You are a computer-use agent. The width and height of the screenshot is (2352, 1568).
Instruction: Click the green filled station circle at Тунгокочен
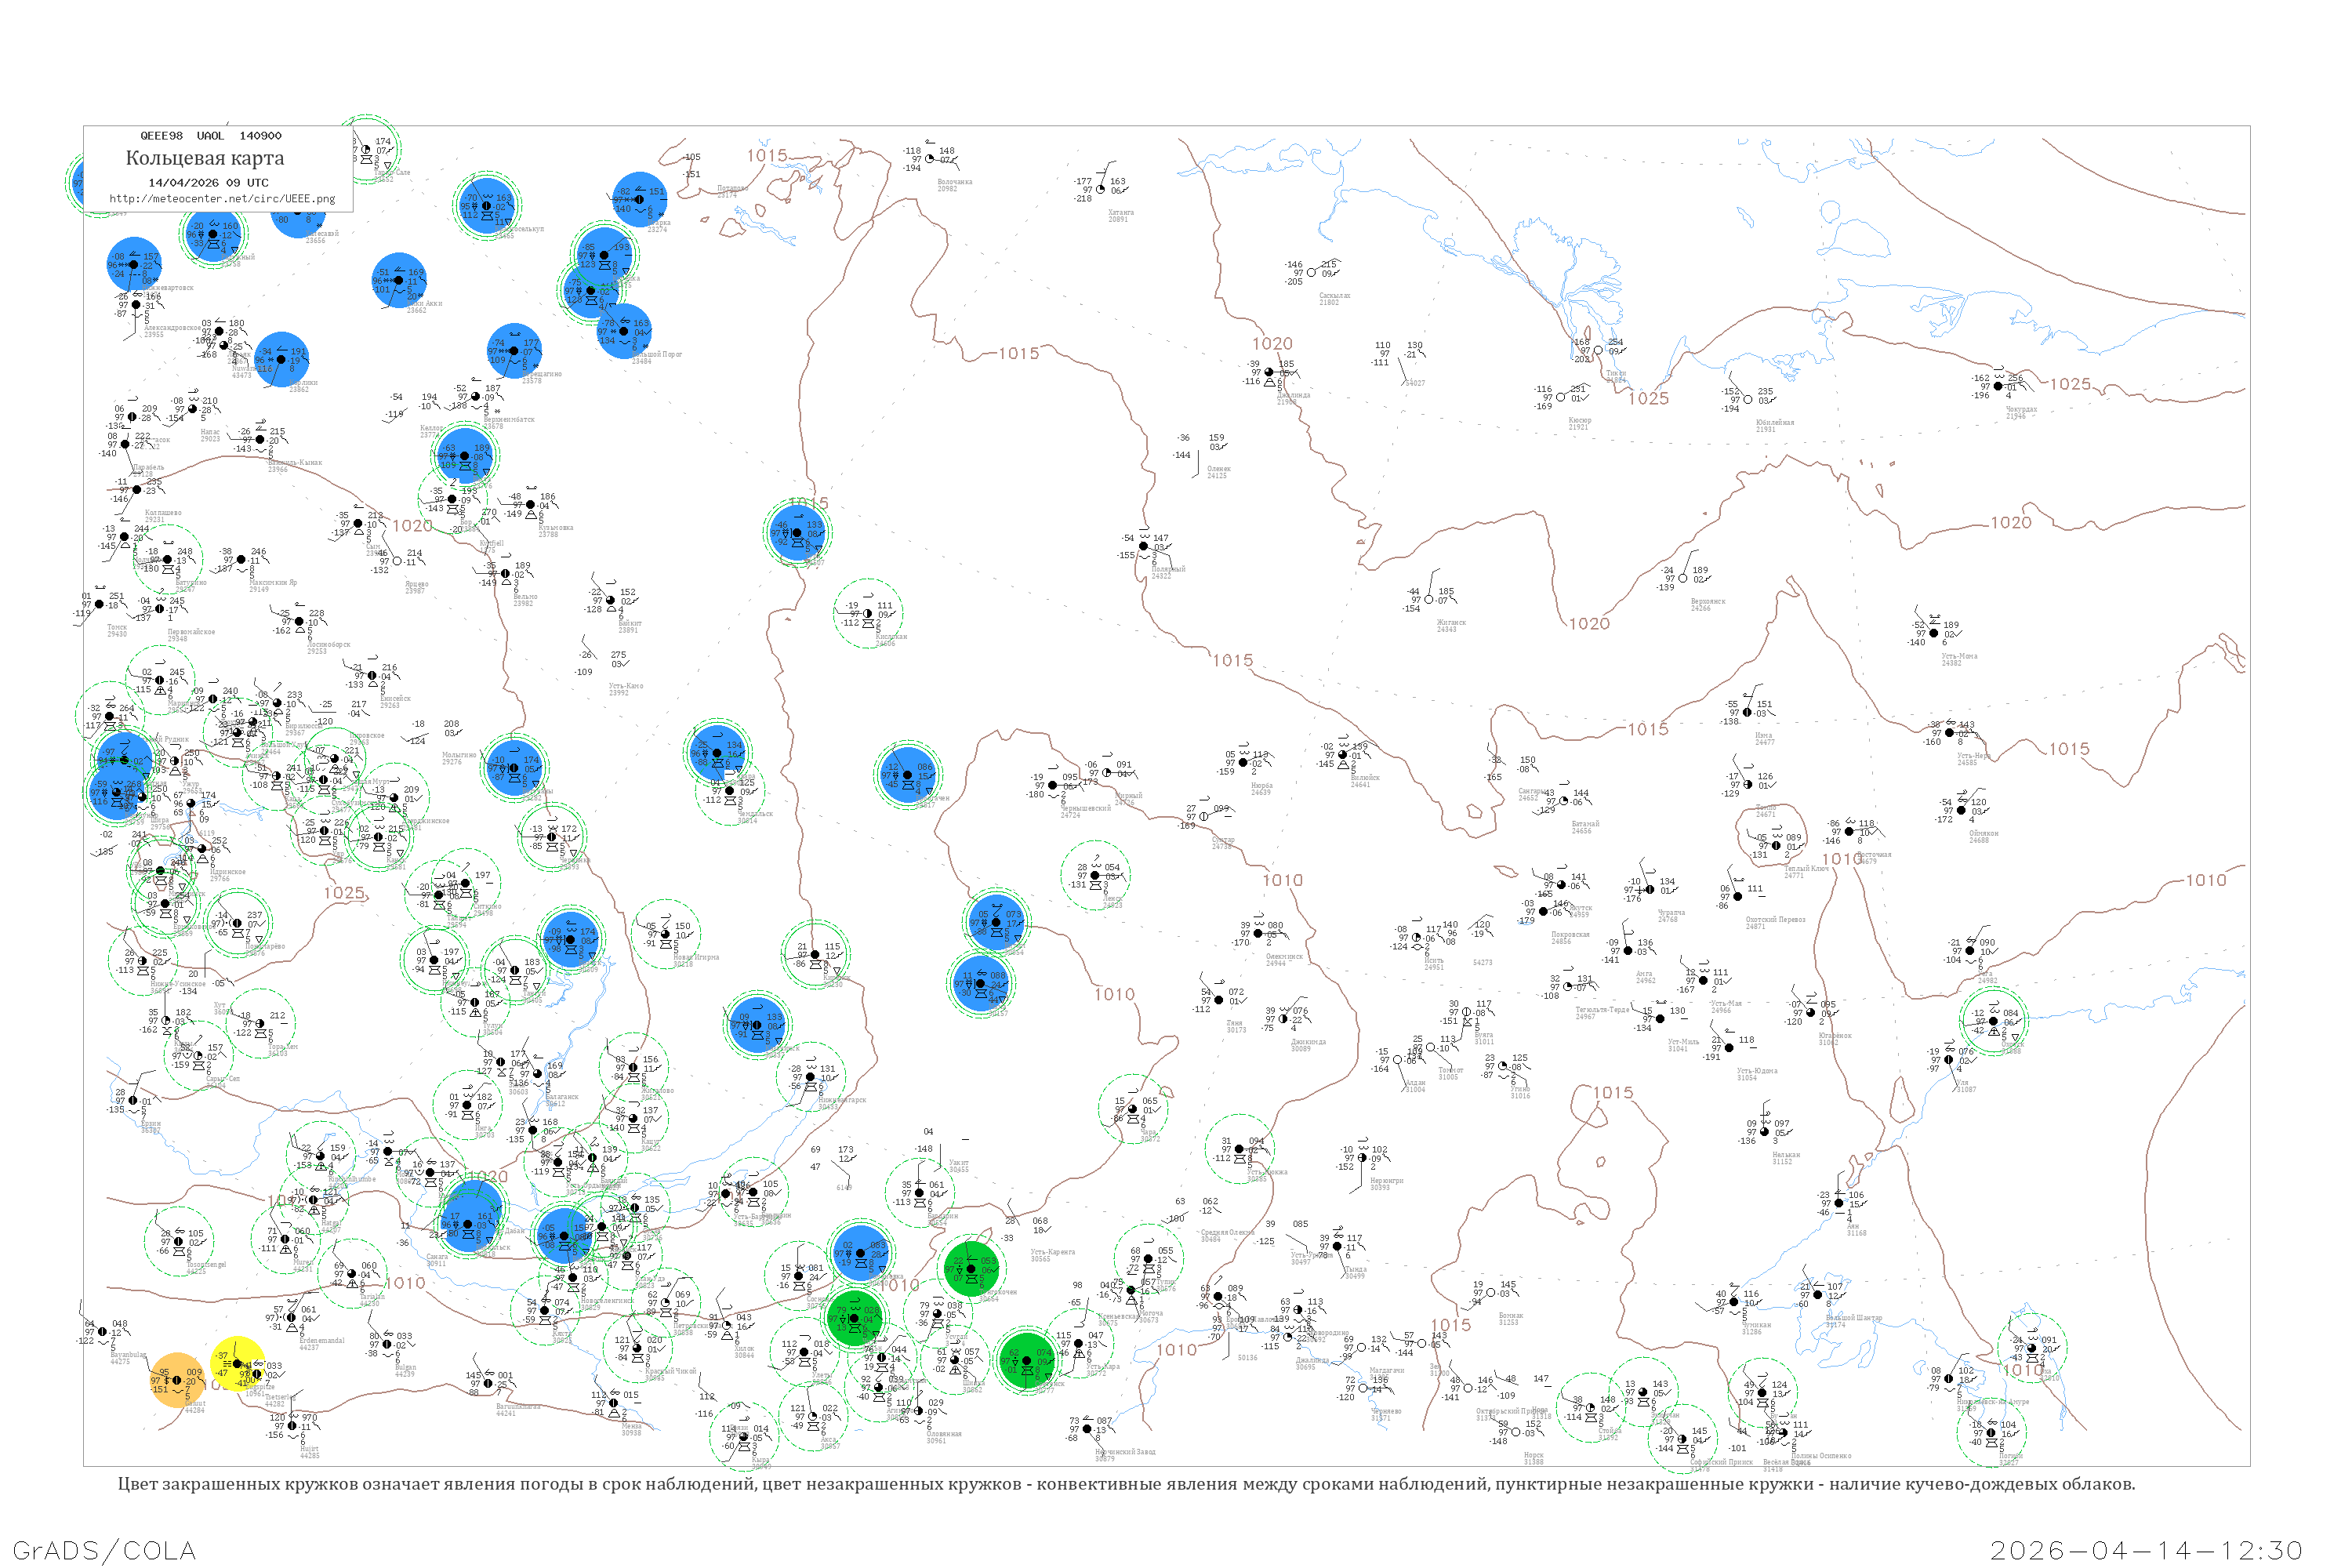pyautogui.click(x=971, y=1269)
